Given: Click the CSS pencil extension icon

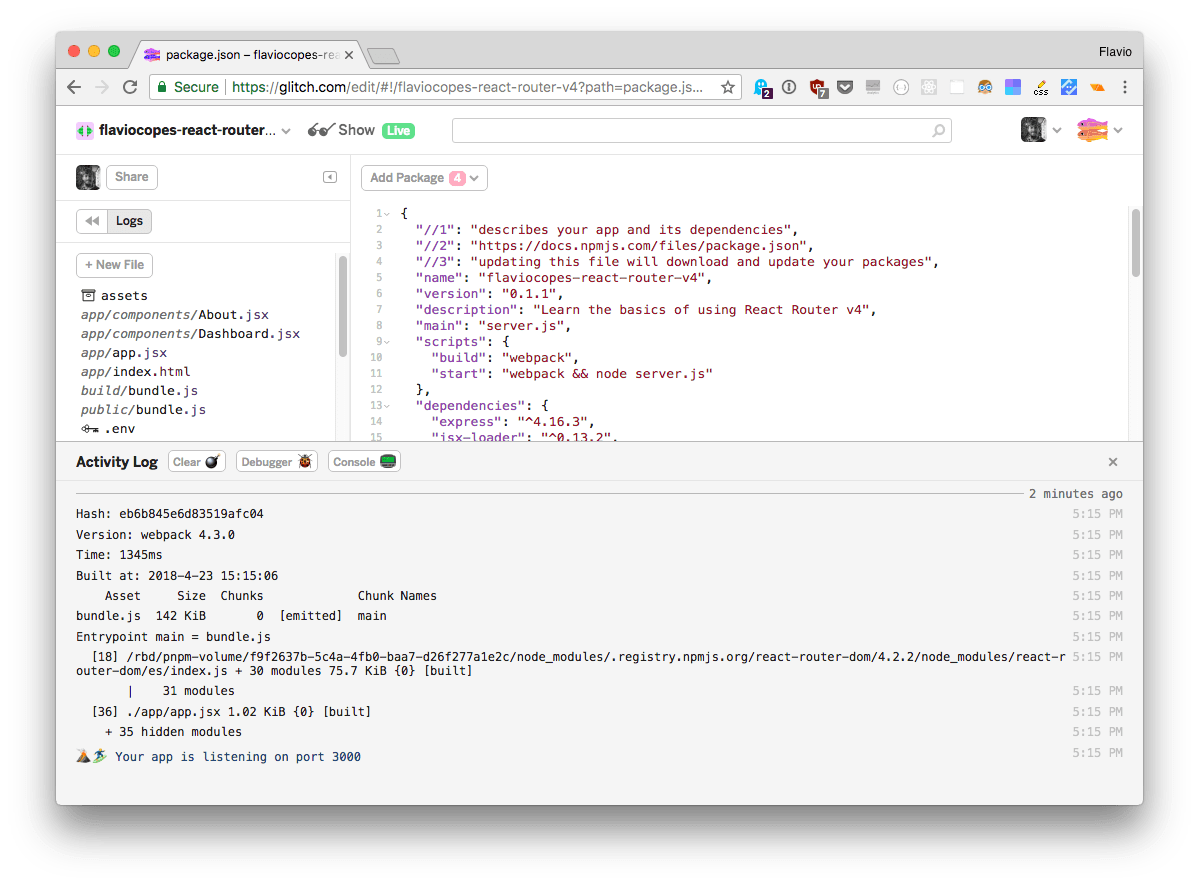Looking at the screenshot, I should coord(1040,88).
